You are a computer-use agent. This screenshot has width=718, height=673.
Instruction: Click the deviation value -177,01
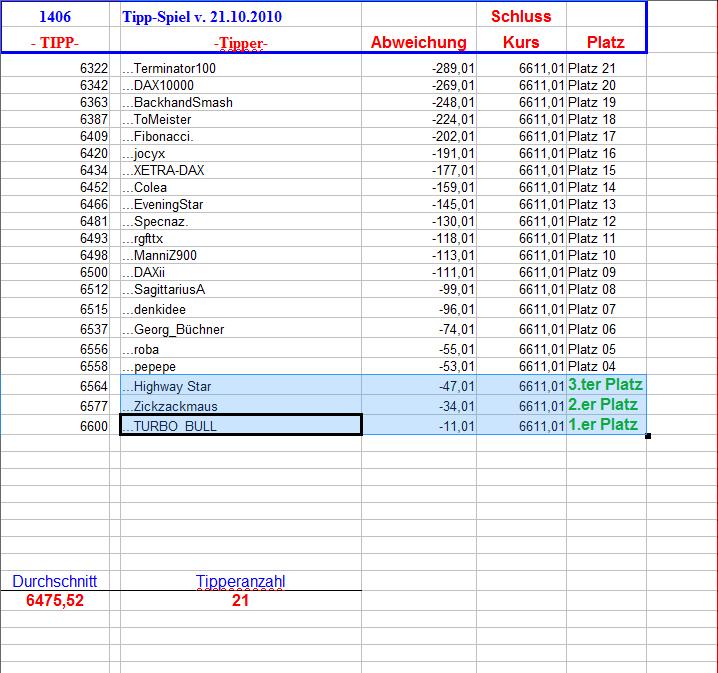(x=453, y=170)
